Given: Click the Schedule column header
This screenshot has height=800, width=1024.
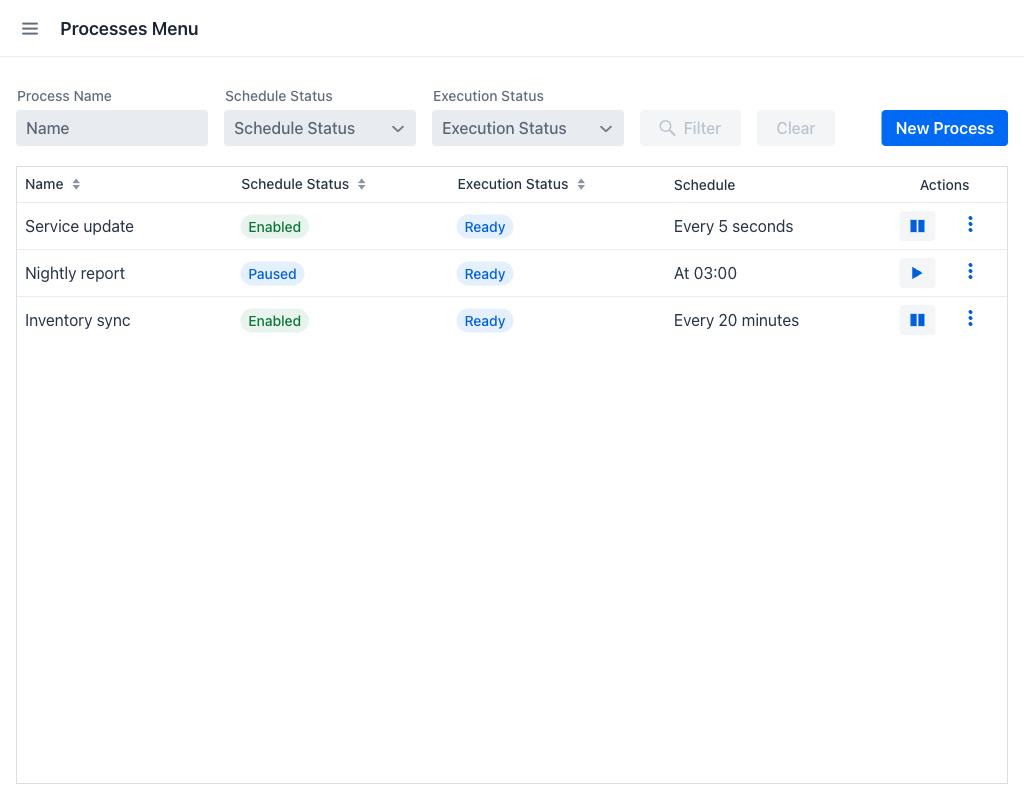Looking at the screenshot, I should (x=704, y=185).
